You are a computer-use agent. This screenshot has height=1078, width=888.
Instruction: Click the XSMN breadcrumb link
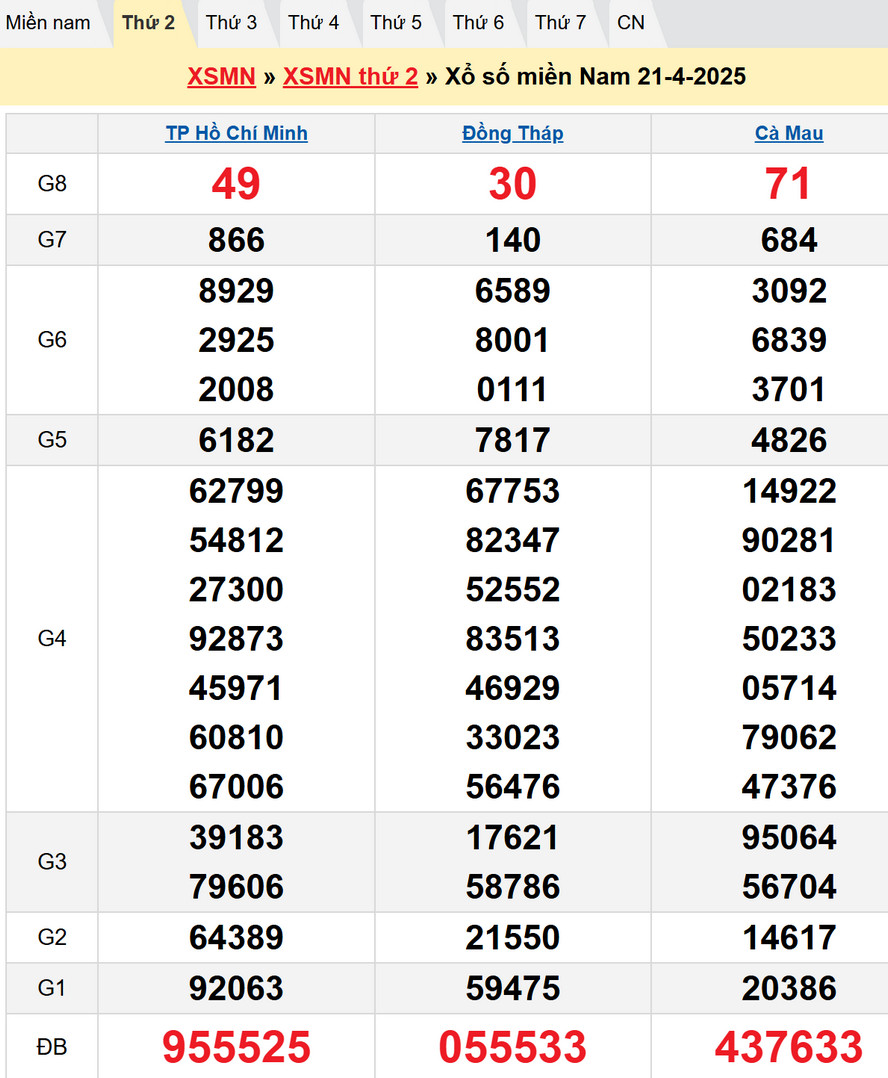click(221, 77)
